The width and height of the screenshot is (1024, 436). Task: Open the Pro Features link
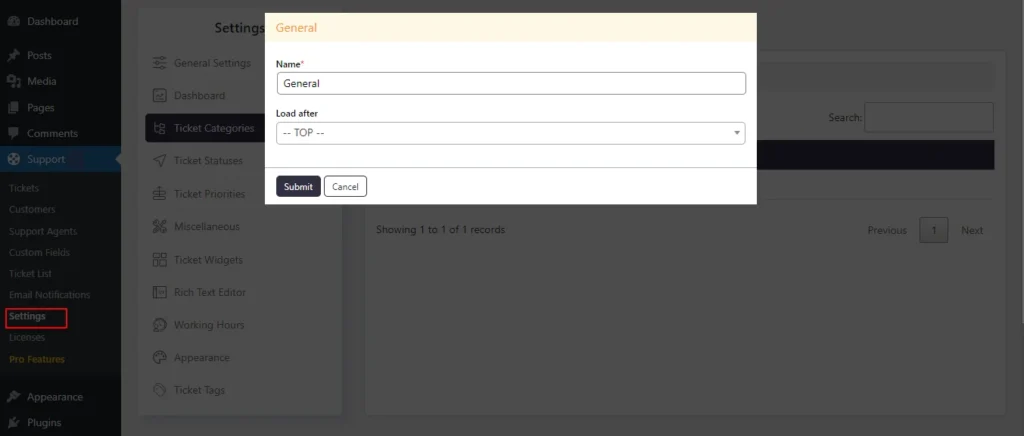point(37,359)
